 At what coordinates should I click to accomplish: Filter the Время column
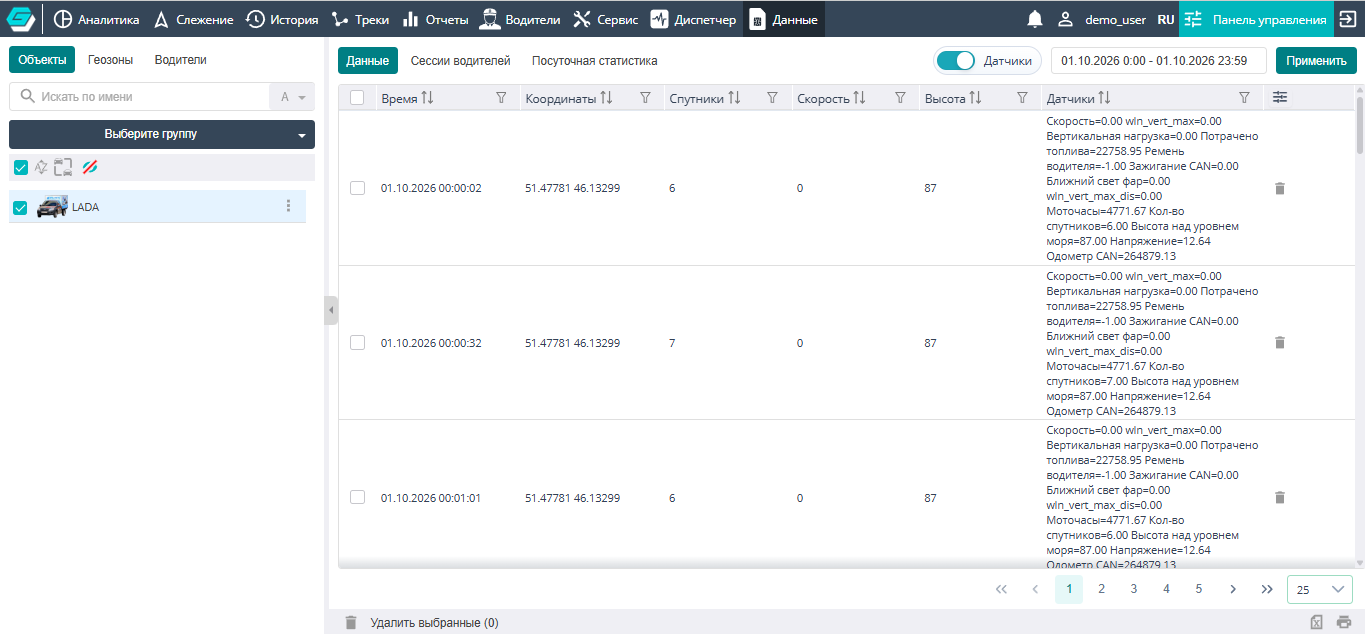pyautogui.click(x=502, y=98)
